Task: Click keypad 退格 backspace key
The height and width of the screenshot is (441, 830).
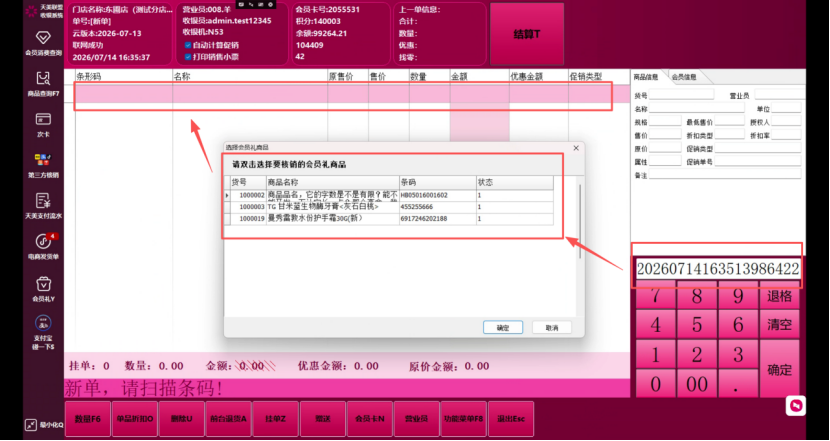Action: (x=779, y=296)
